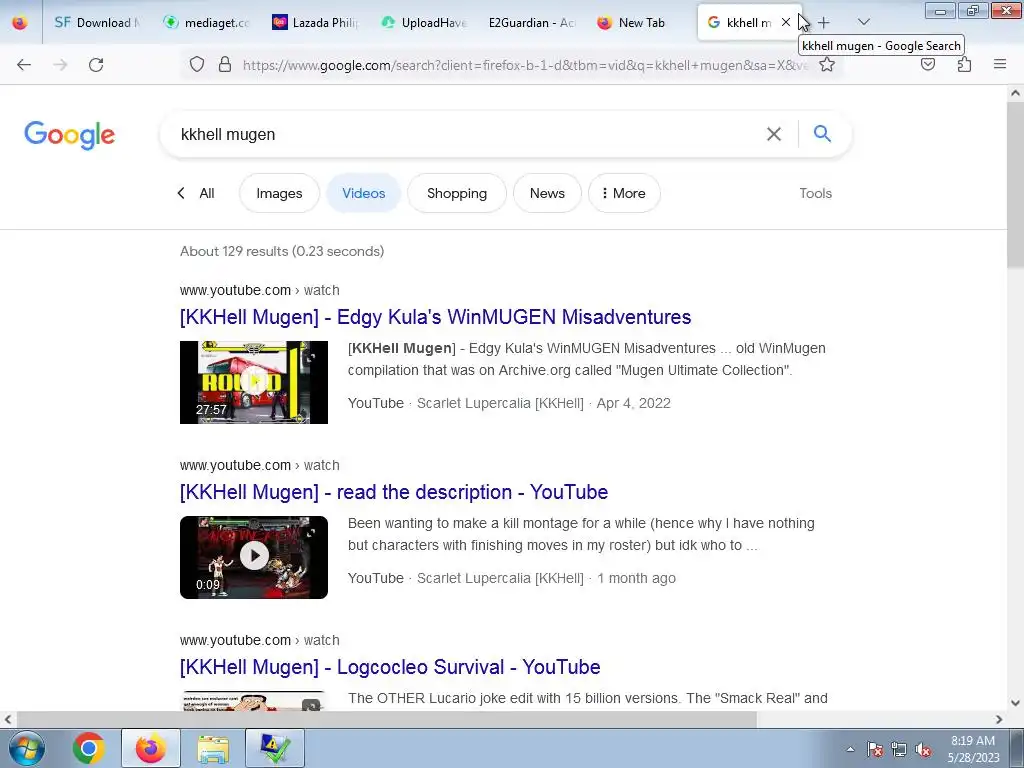Open the network tray icon
Screen dimensions: 1024x768
click(x=899, y=750)
